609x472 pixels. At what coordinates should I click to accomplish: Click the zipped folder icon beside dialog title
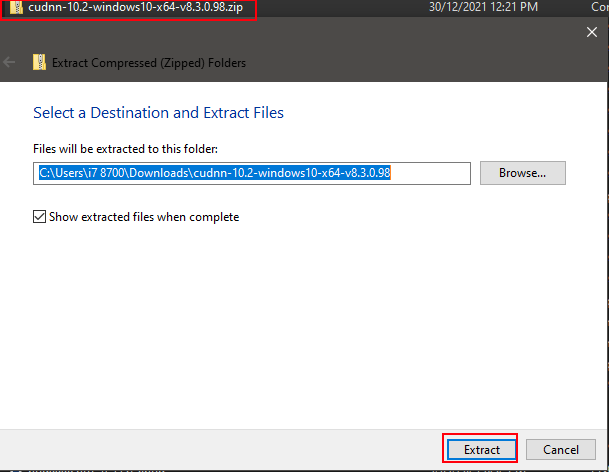(x=39, y=62)
